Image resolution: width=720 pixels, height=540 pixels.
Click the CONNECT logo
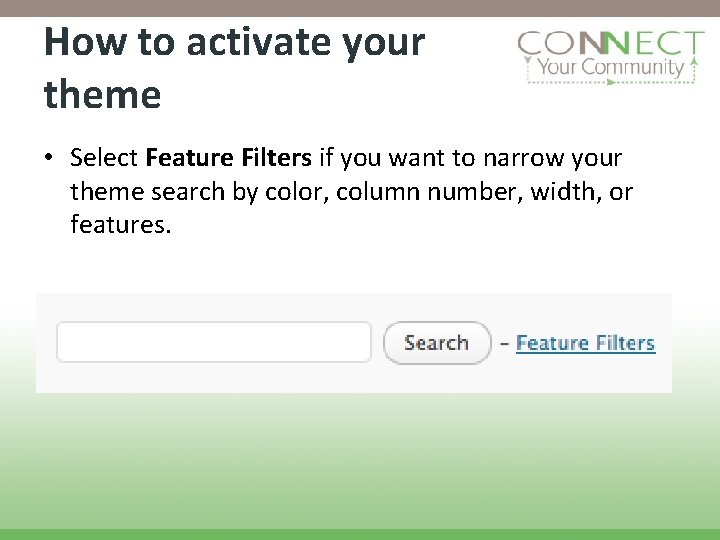click(x=611, y=57)
